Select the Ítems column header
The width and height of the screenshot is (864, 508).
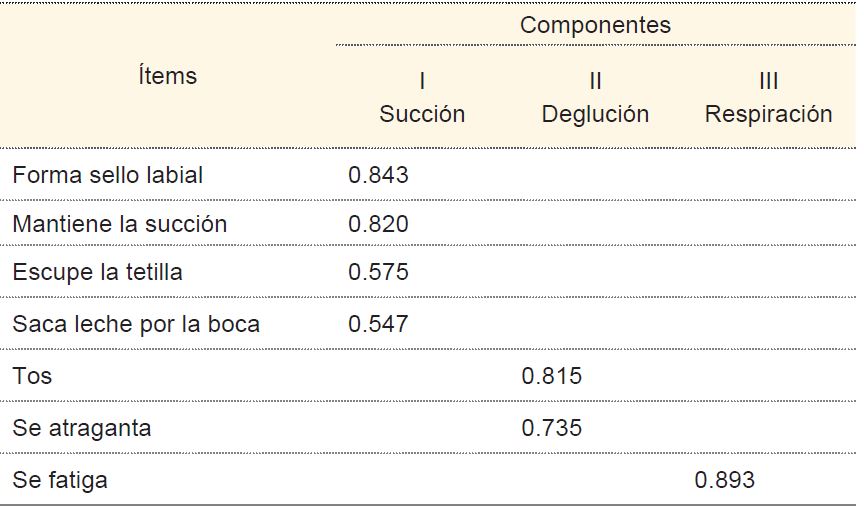167,76
